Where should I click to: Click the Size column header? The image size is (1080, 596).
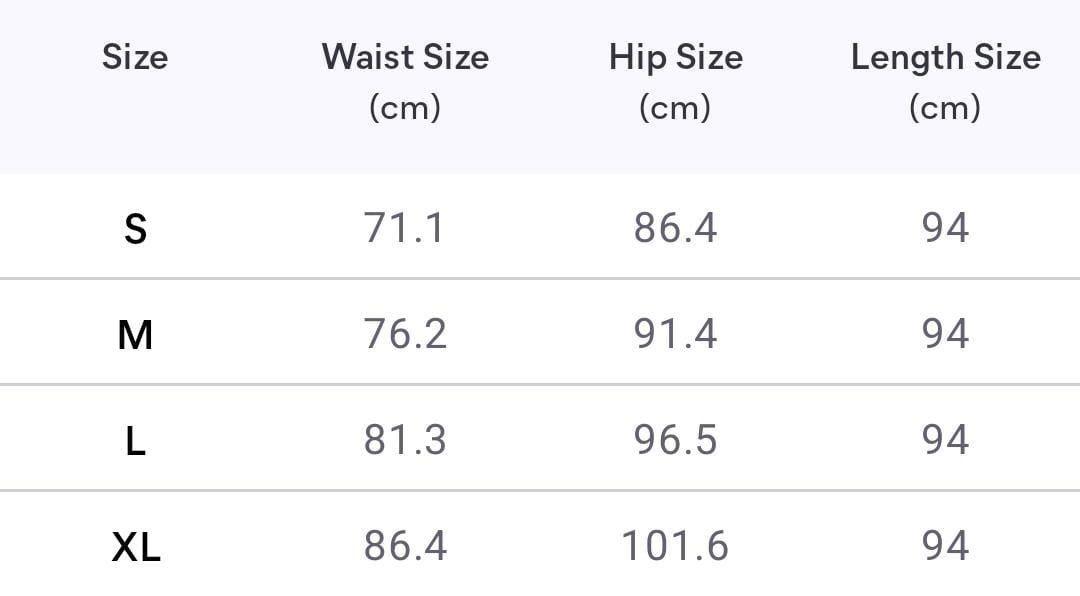point(135,58)
